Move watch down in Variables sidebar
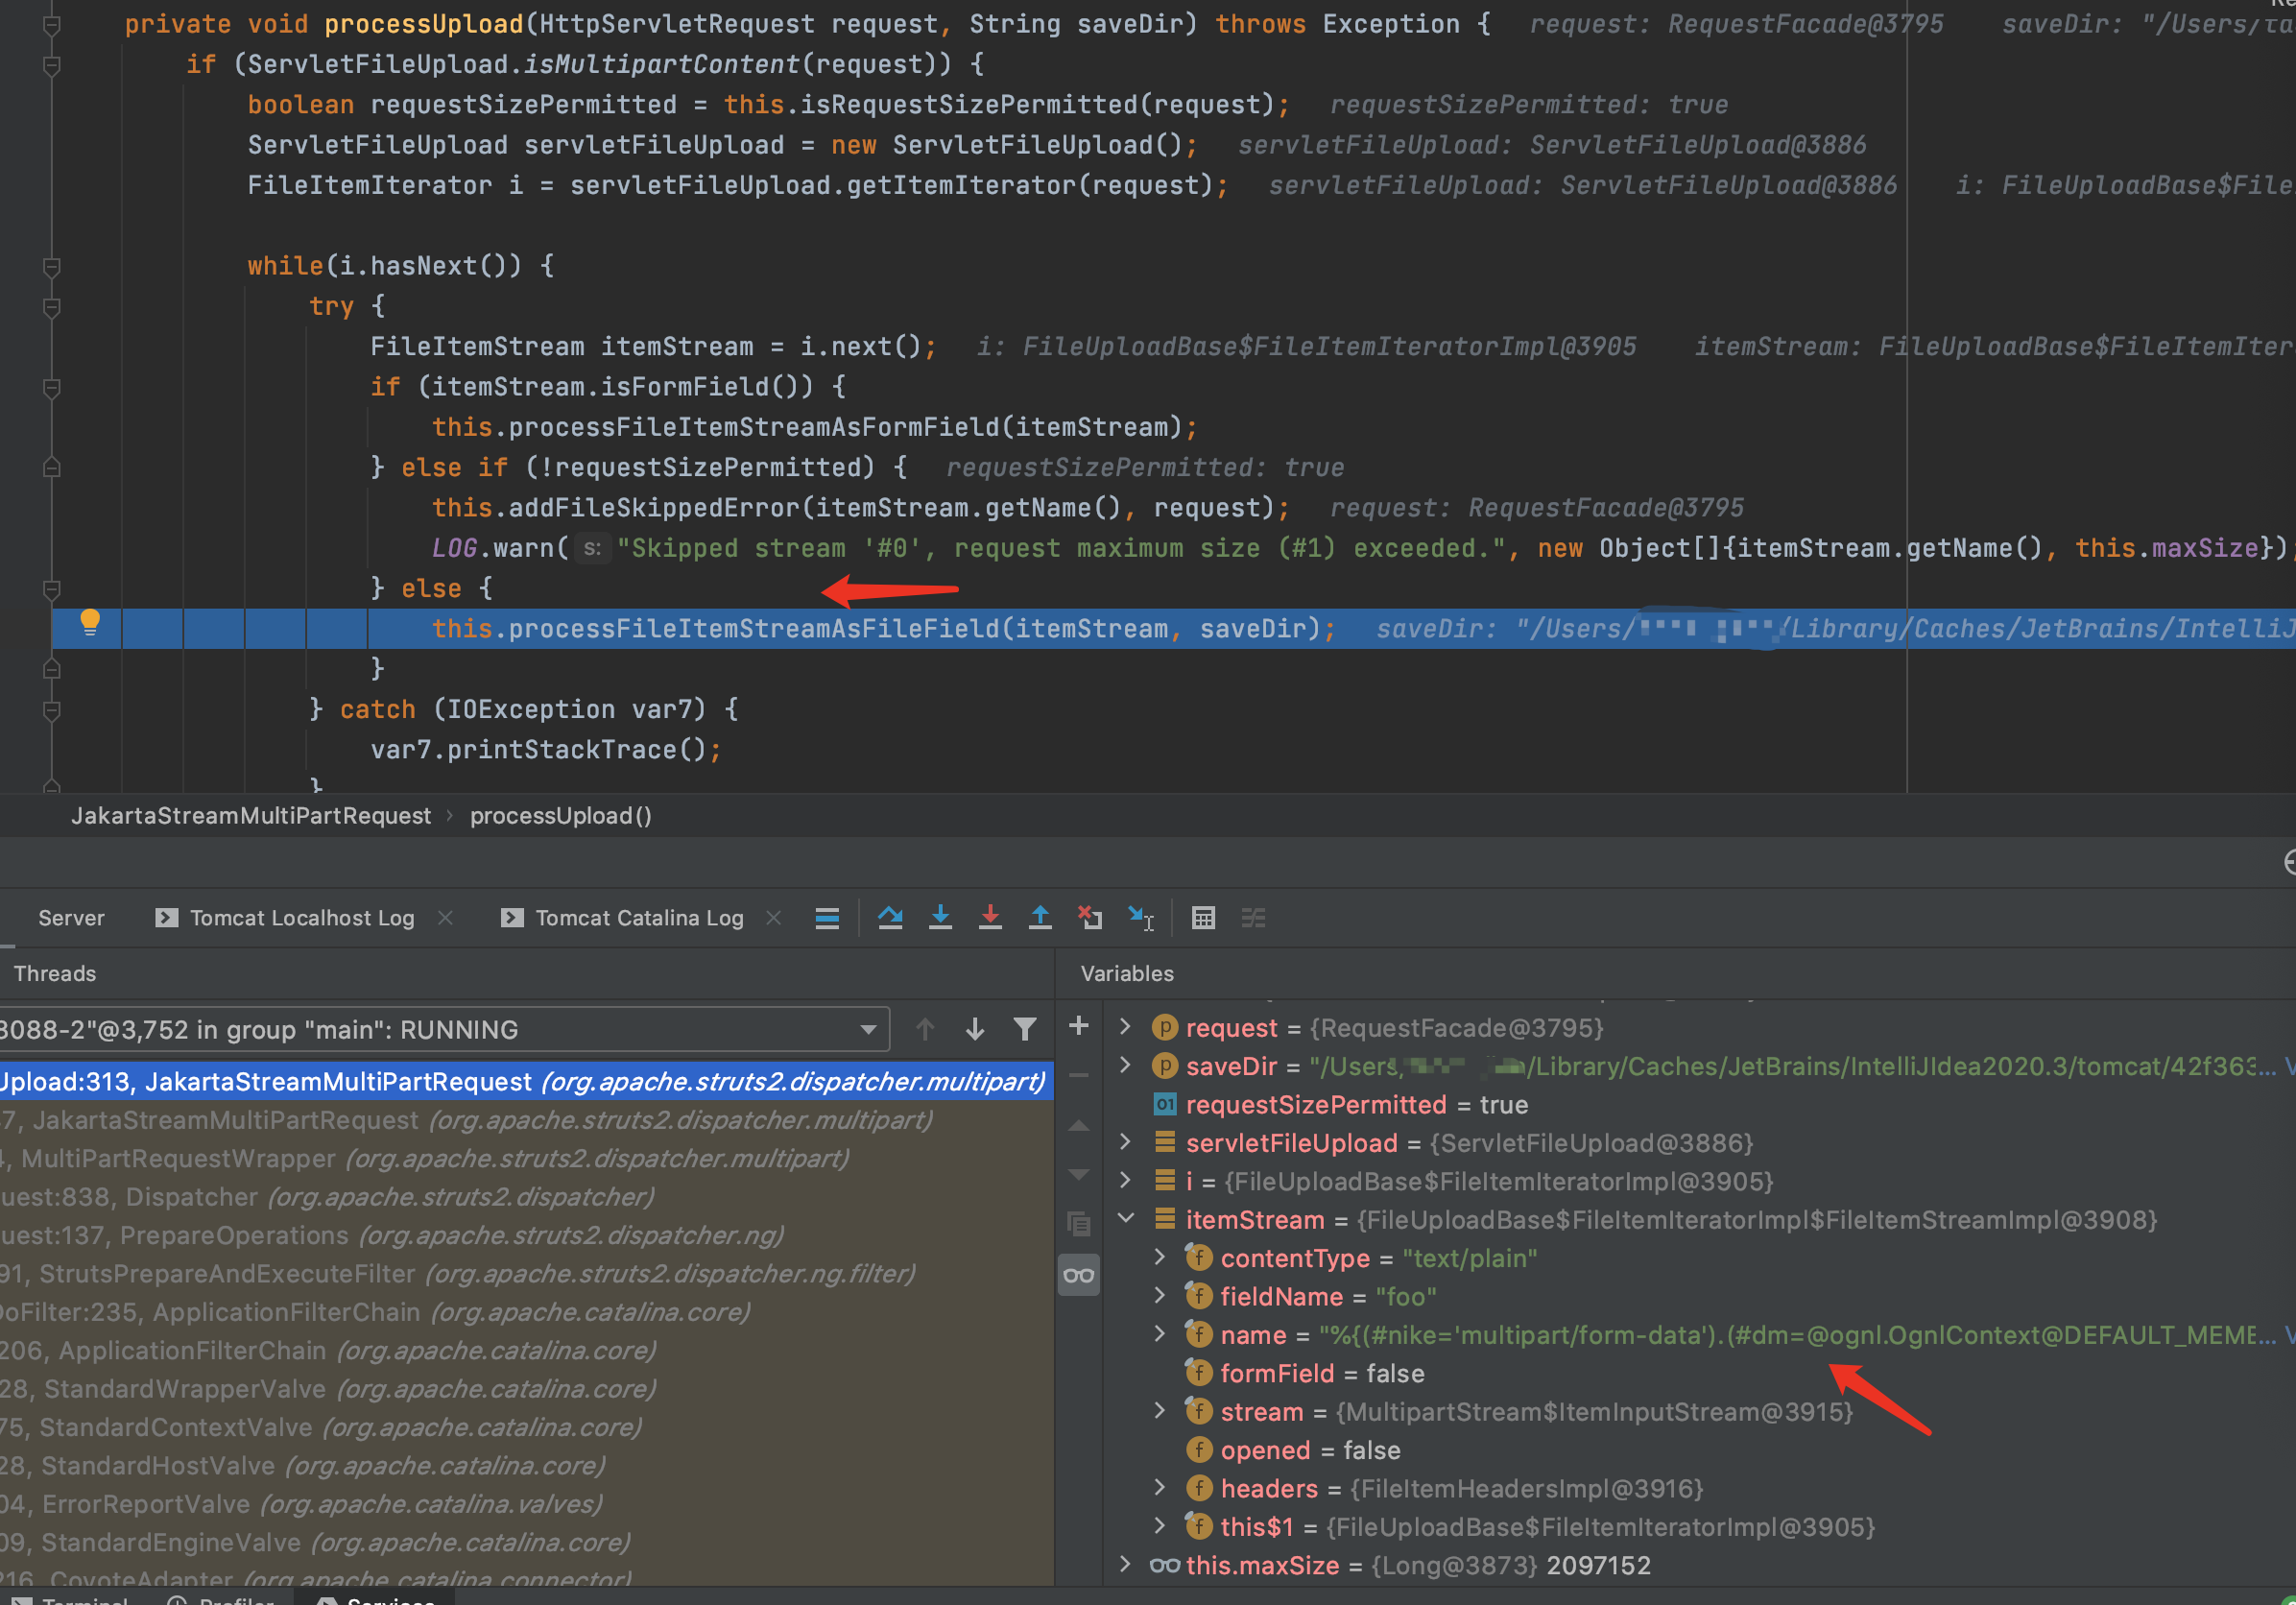This screenshot has height=1605, width=2296. pos(1079,1174)
